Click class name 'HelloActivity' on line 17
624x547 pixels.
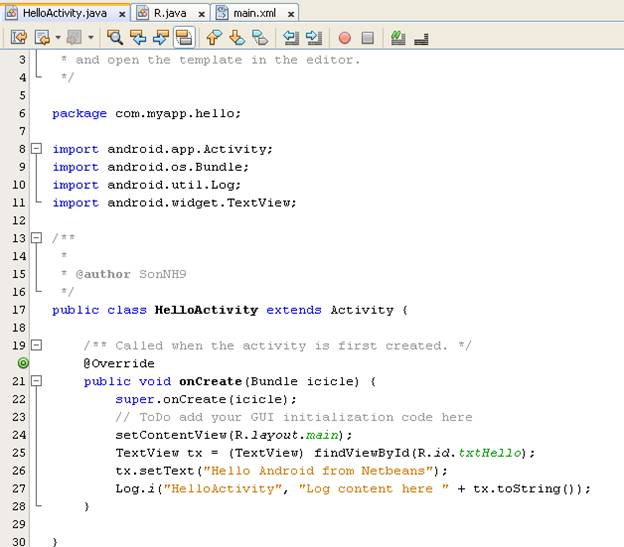207,310
